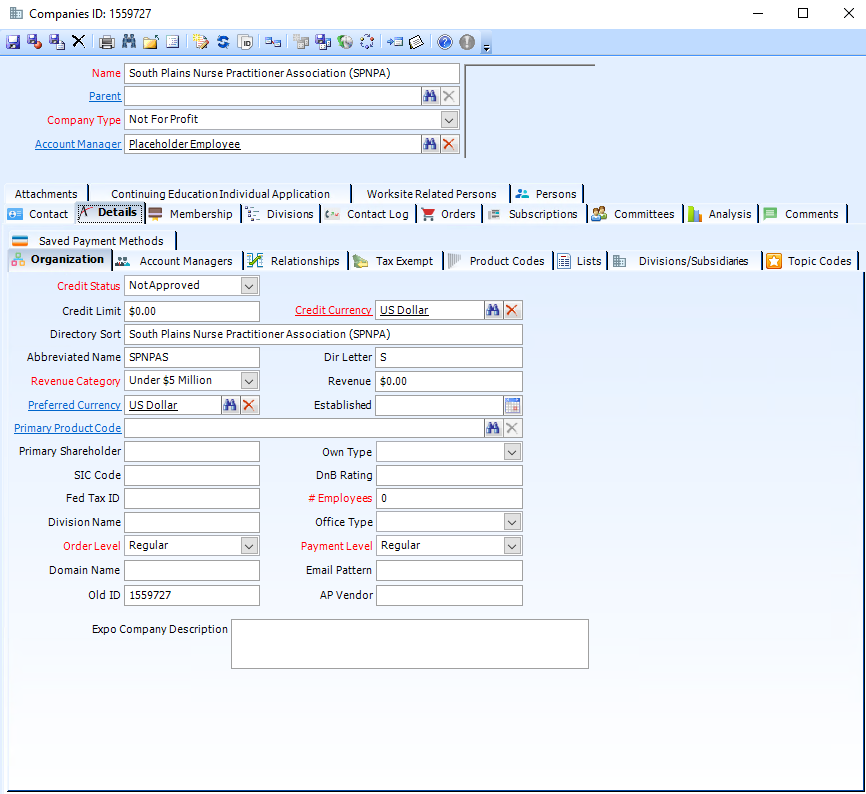Switch to the Membership tab
866x794 pixels.
[x=201, y=213]
